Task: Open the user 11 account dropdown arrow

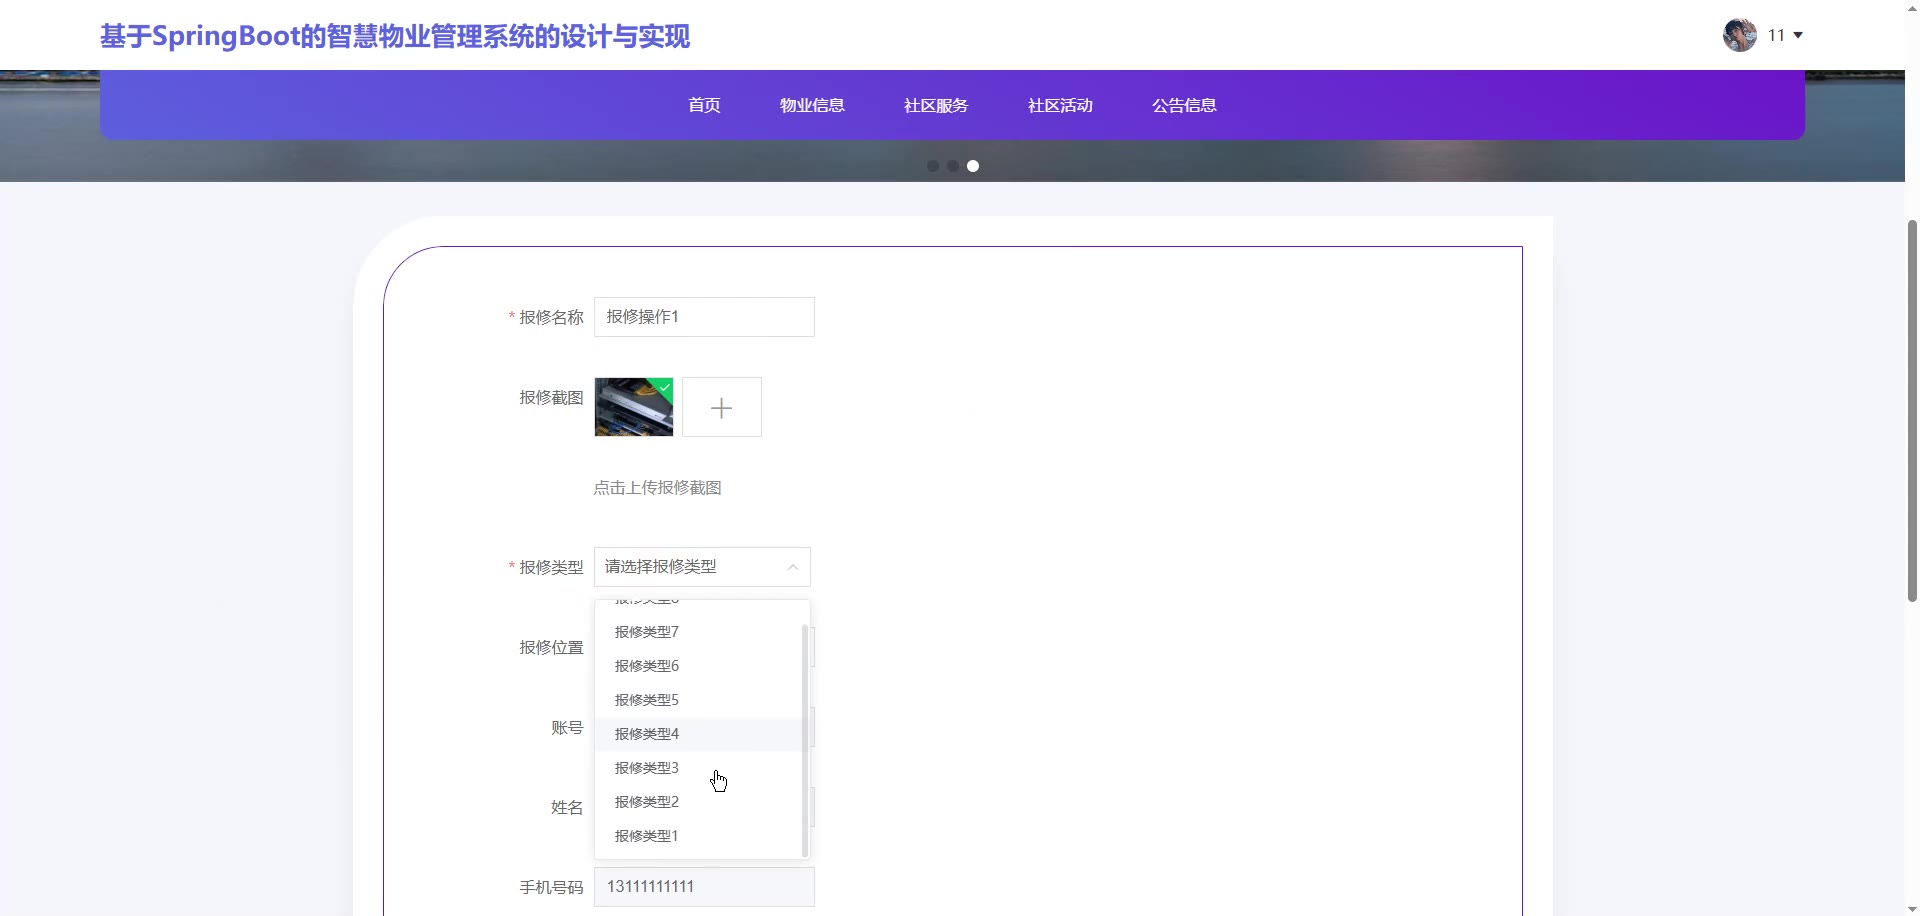Action: click(x=1798, y=35)
